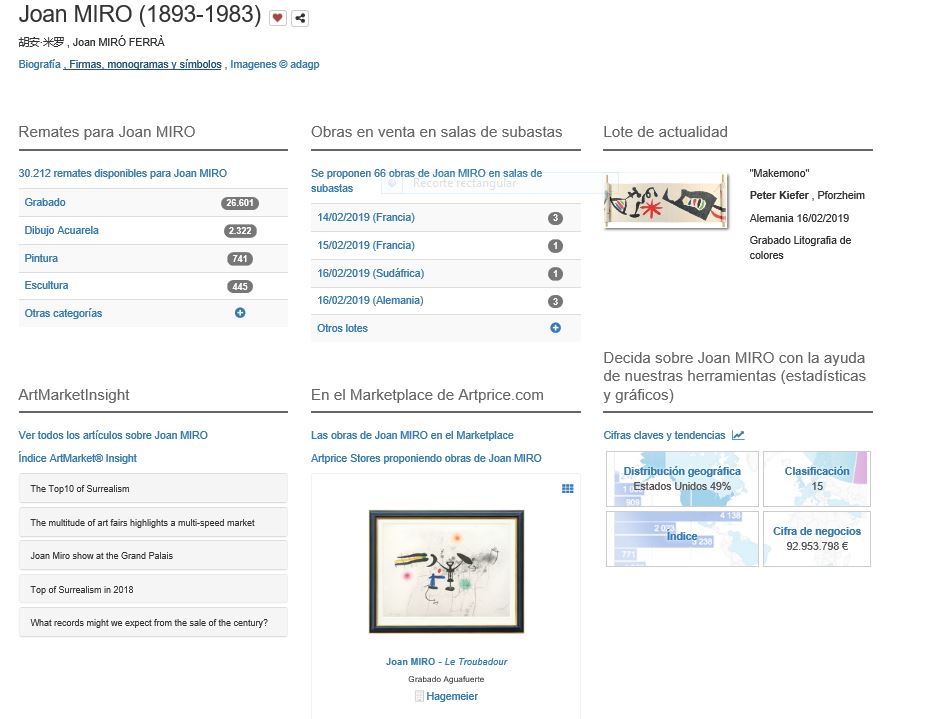Open the 16/02/2019 (Sudáfrica) auction
The image size is (932, 719).
click(x=370, y=273)
